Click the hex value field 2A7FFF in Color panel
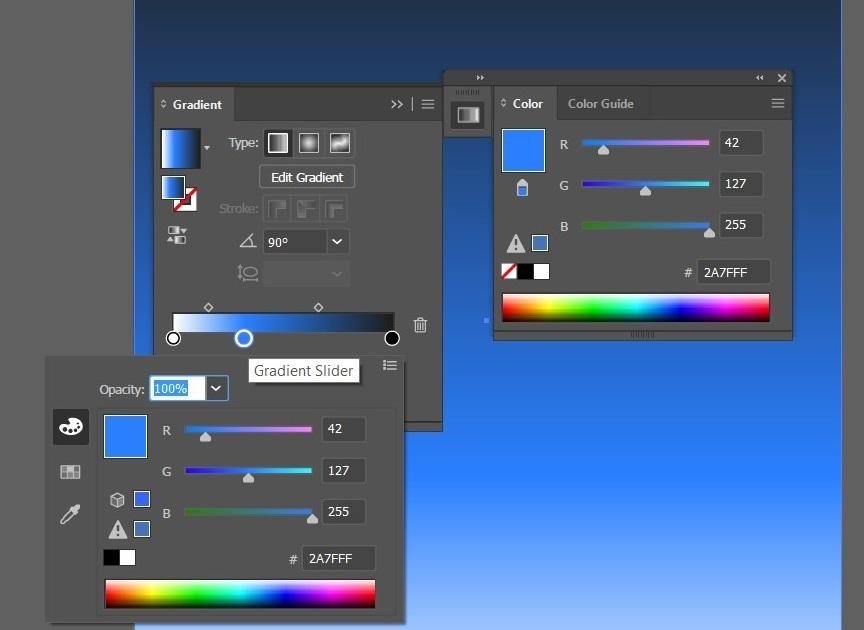The image size is (864, 630). tap(734, 272)
